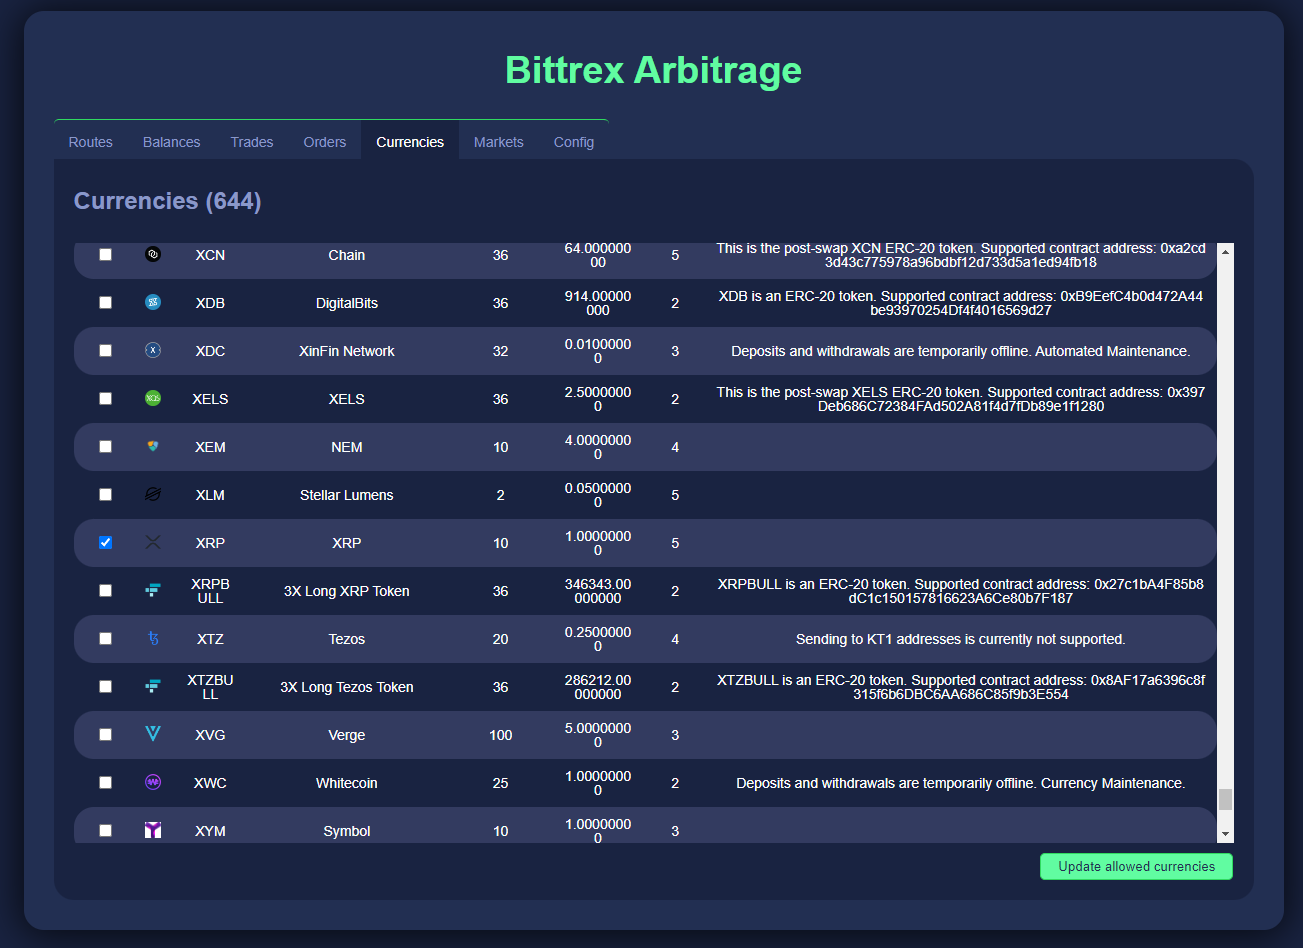This screenshot has width=1303, height=948.
Task: Switch to the Markets tab
Action: coord(499,142)
